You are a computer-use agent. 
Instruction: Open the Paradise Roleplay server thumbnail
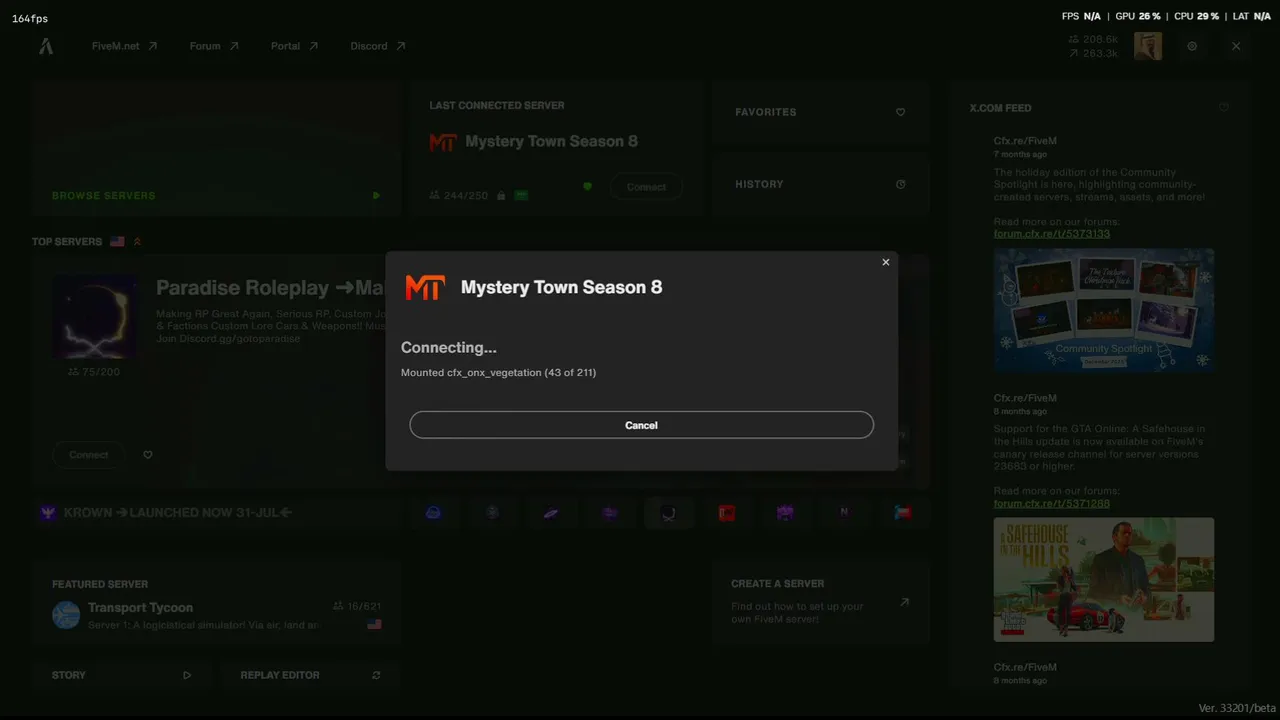coord(95,317)
